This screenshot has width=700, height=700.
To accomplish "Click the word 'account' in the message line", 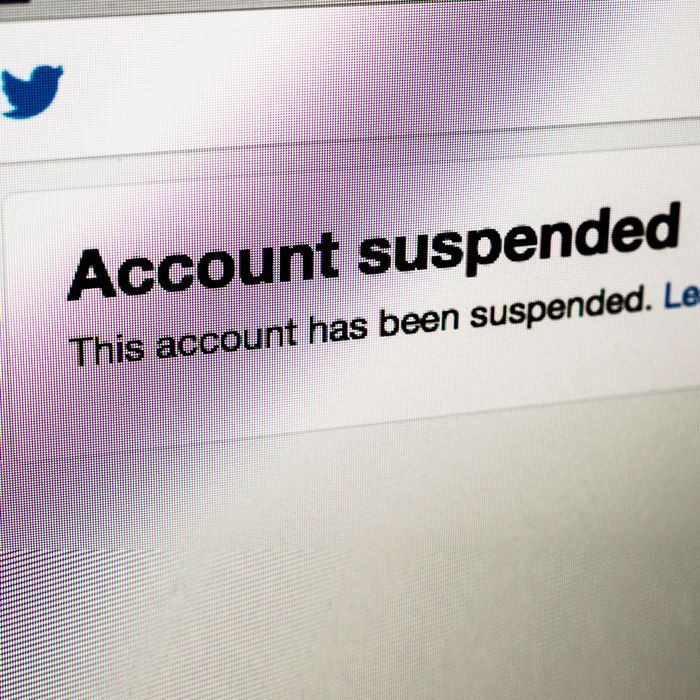I will tap(227, 338).
